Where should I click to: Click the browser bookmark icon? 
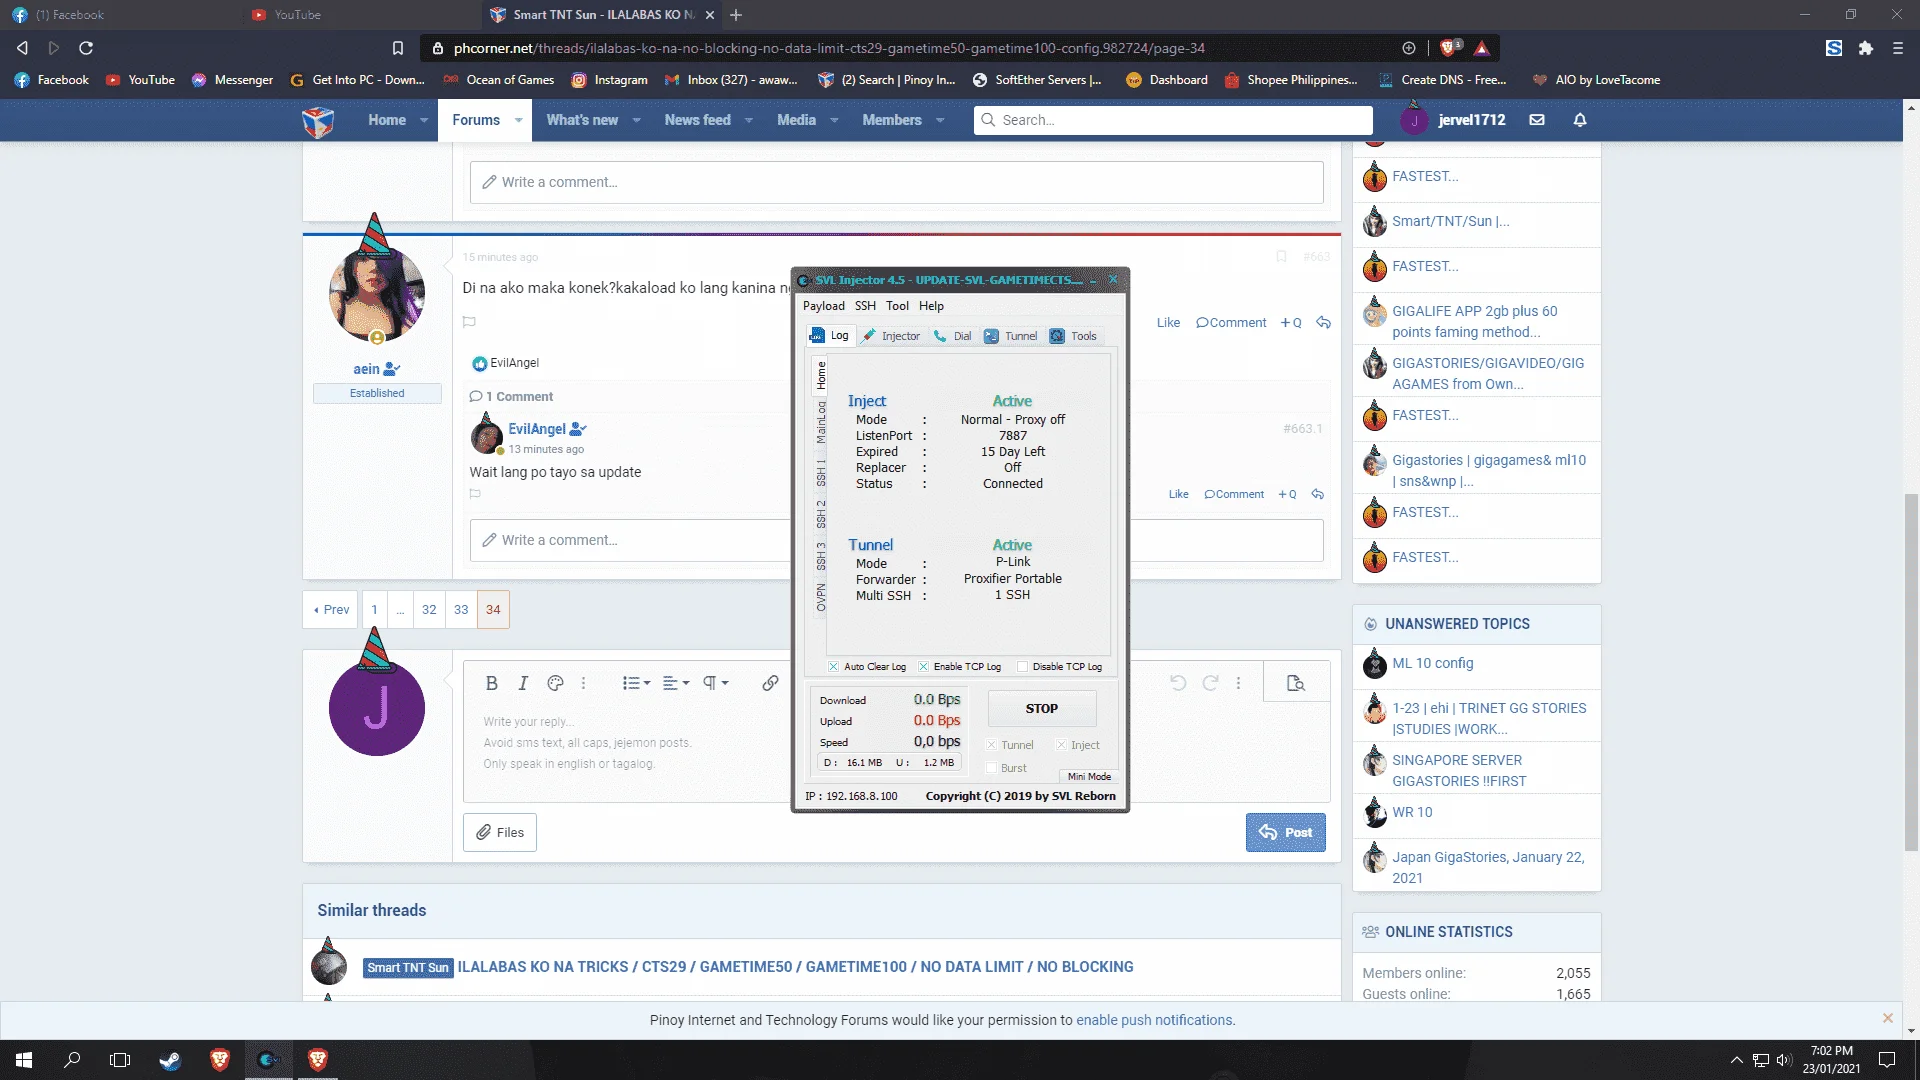tap(398, 48)
